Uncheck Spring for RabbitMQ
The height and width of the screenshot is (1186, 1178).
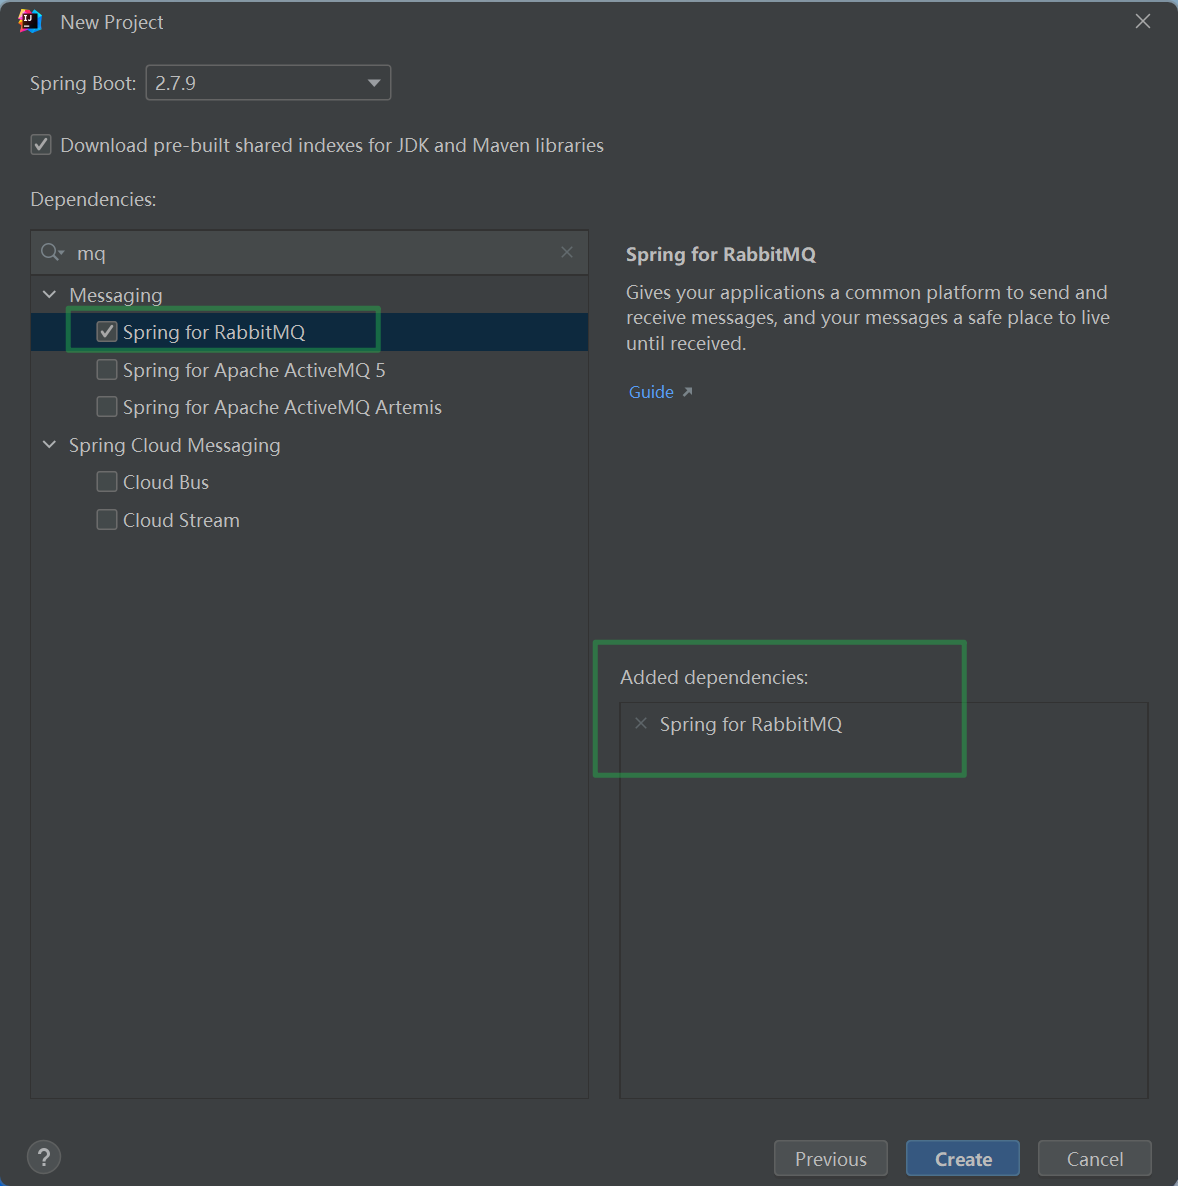(107, 332)
